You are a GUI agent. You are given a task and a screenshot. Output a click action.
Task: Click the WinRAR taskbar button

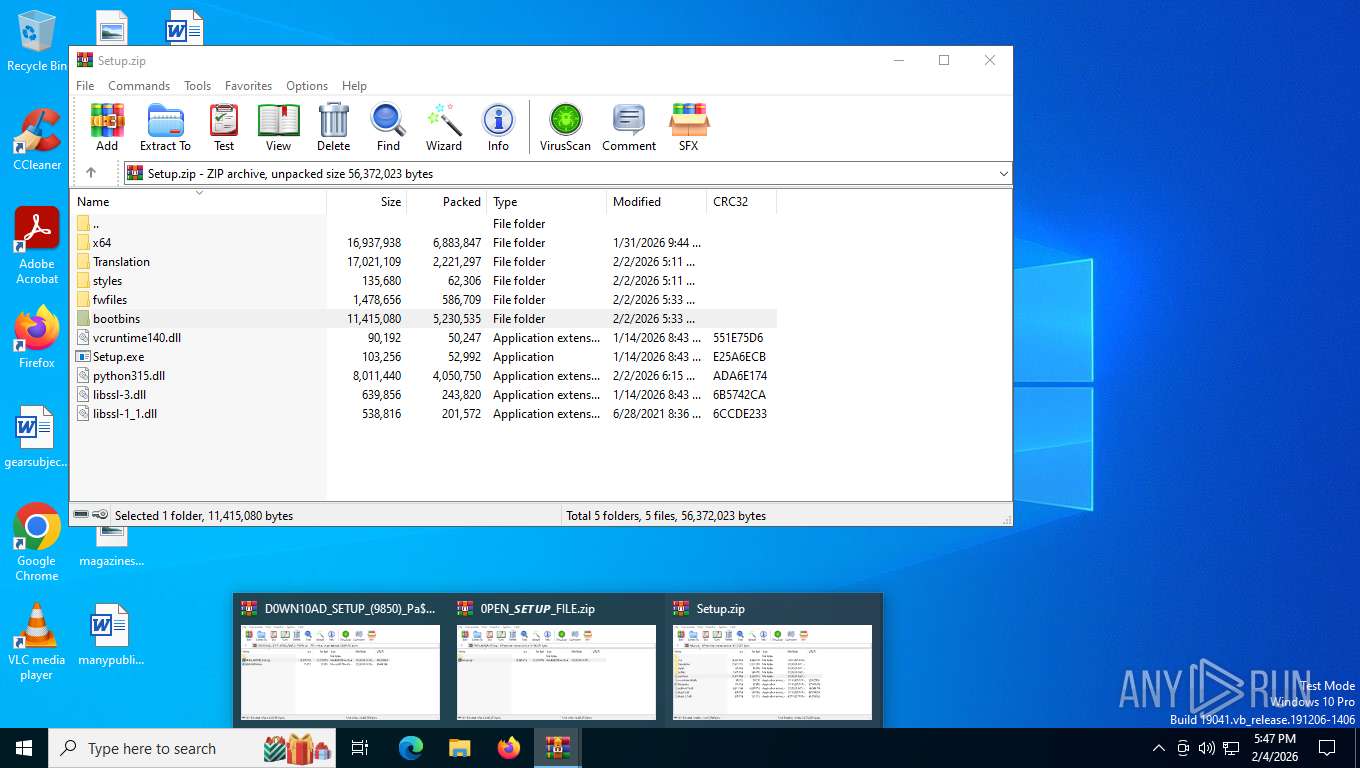[x=558, y=748]
